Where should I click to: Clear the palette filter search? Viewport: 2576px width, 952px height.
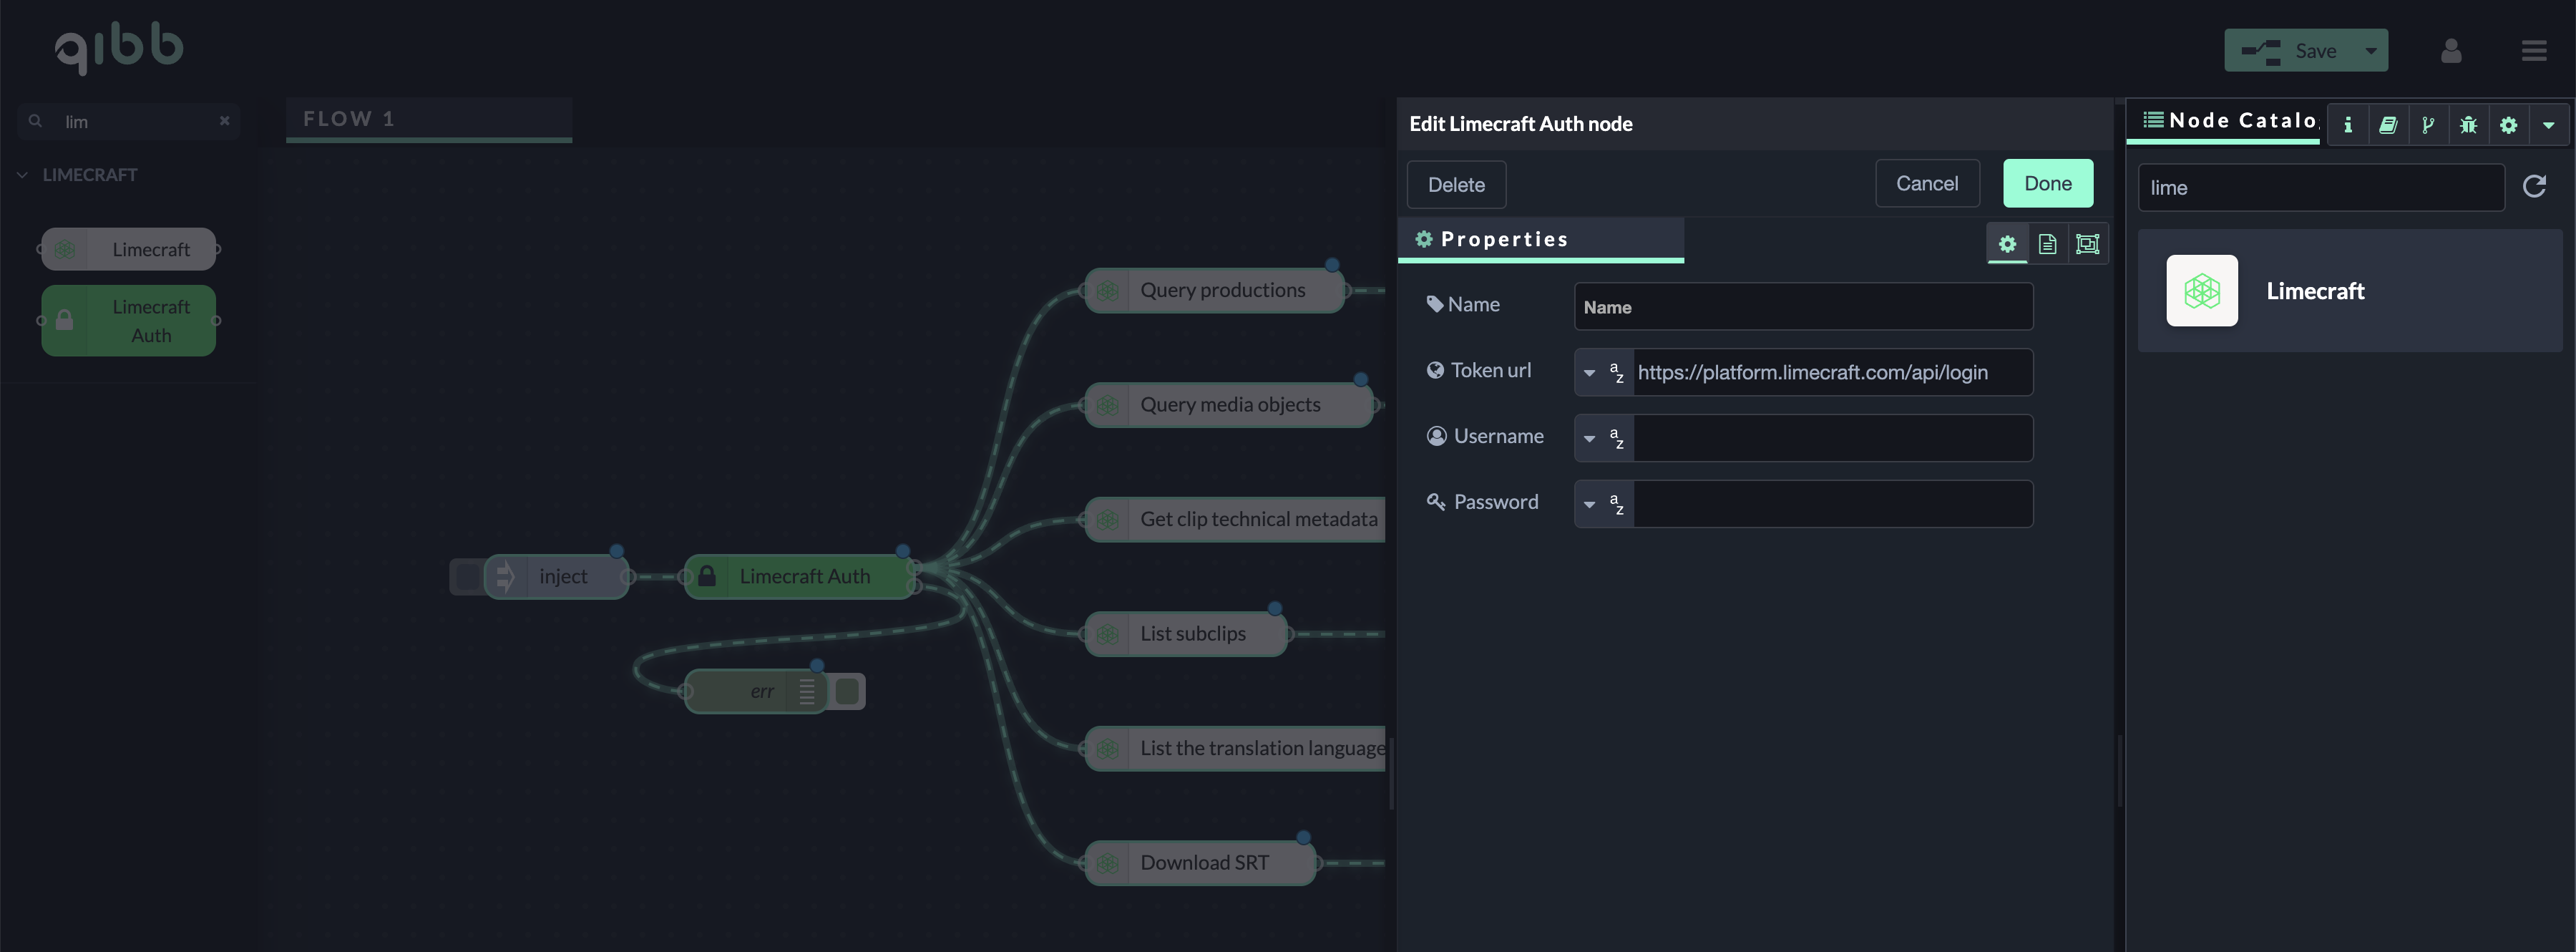click(224, 121)
